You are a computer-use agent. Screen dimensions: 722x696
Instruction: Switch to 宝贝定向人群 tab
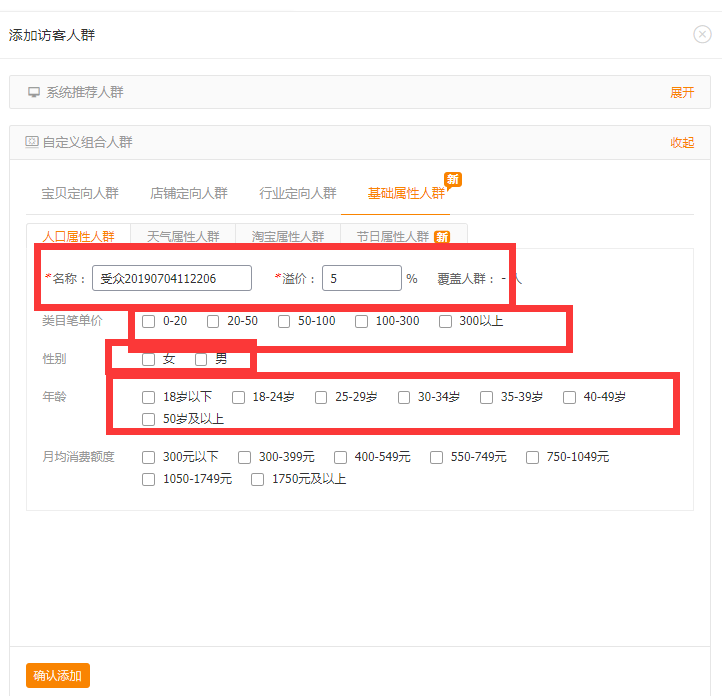(80, 194)
